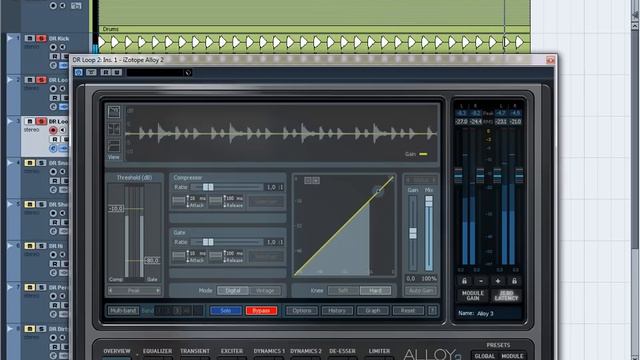Open channel settings 'e' for track 6 DR Hi
The width and height of the screenshot is (640, 360).
tap(53, 273)
